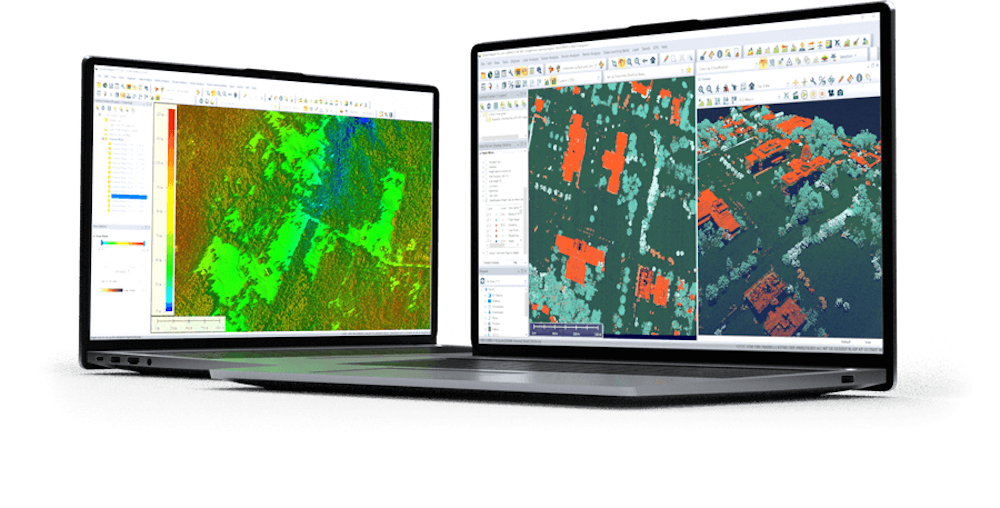Click elevation shader gradient slider, left laptop

click(x=123, y=243)
